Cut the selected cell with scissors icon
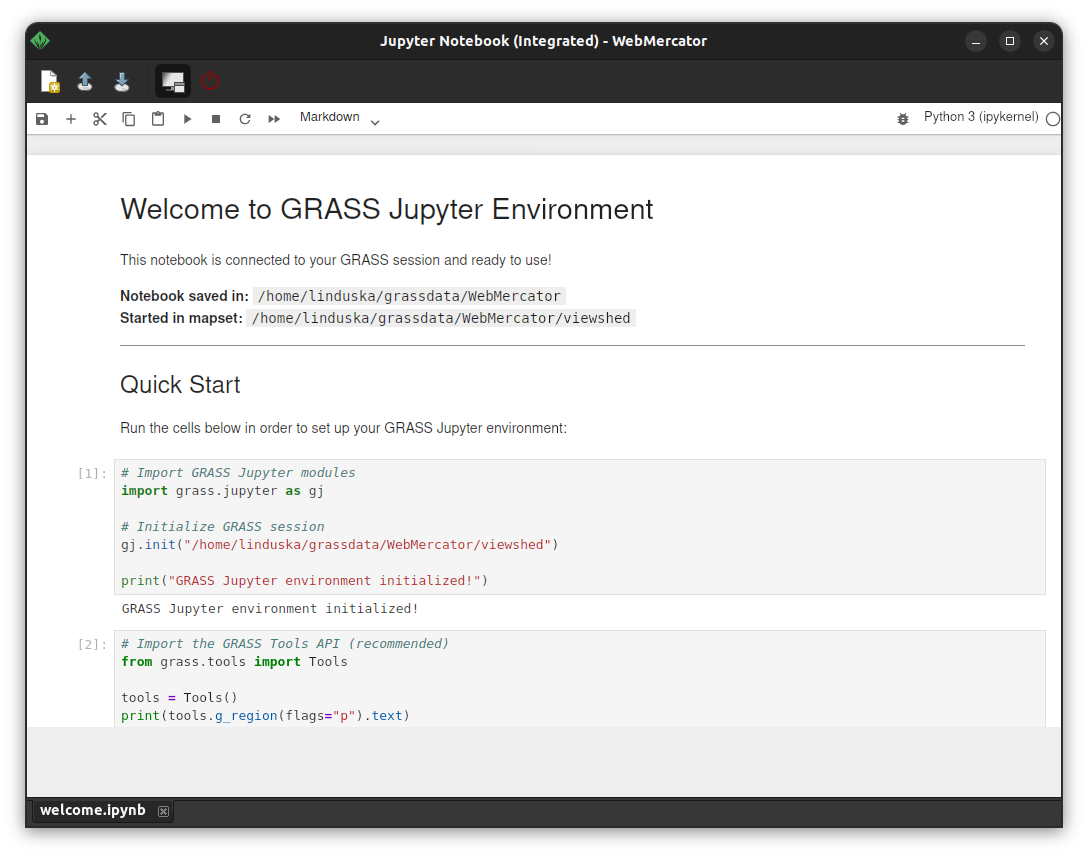The width and height of the screenshot is (1088, 856). tap(100, 119)
